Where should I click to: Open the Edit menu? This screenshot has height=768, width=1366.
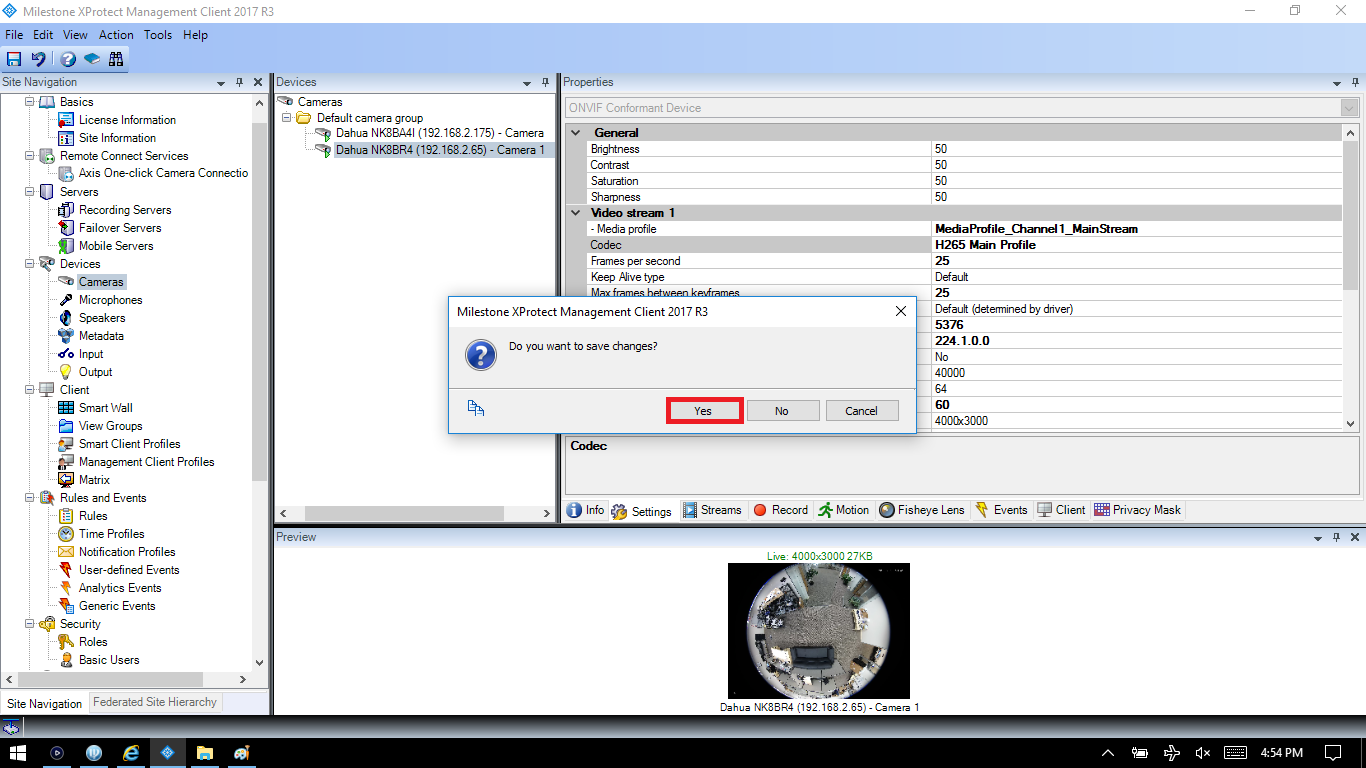tap(43, 35)
